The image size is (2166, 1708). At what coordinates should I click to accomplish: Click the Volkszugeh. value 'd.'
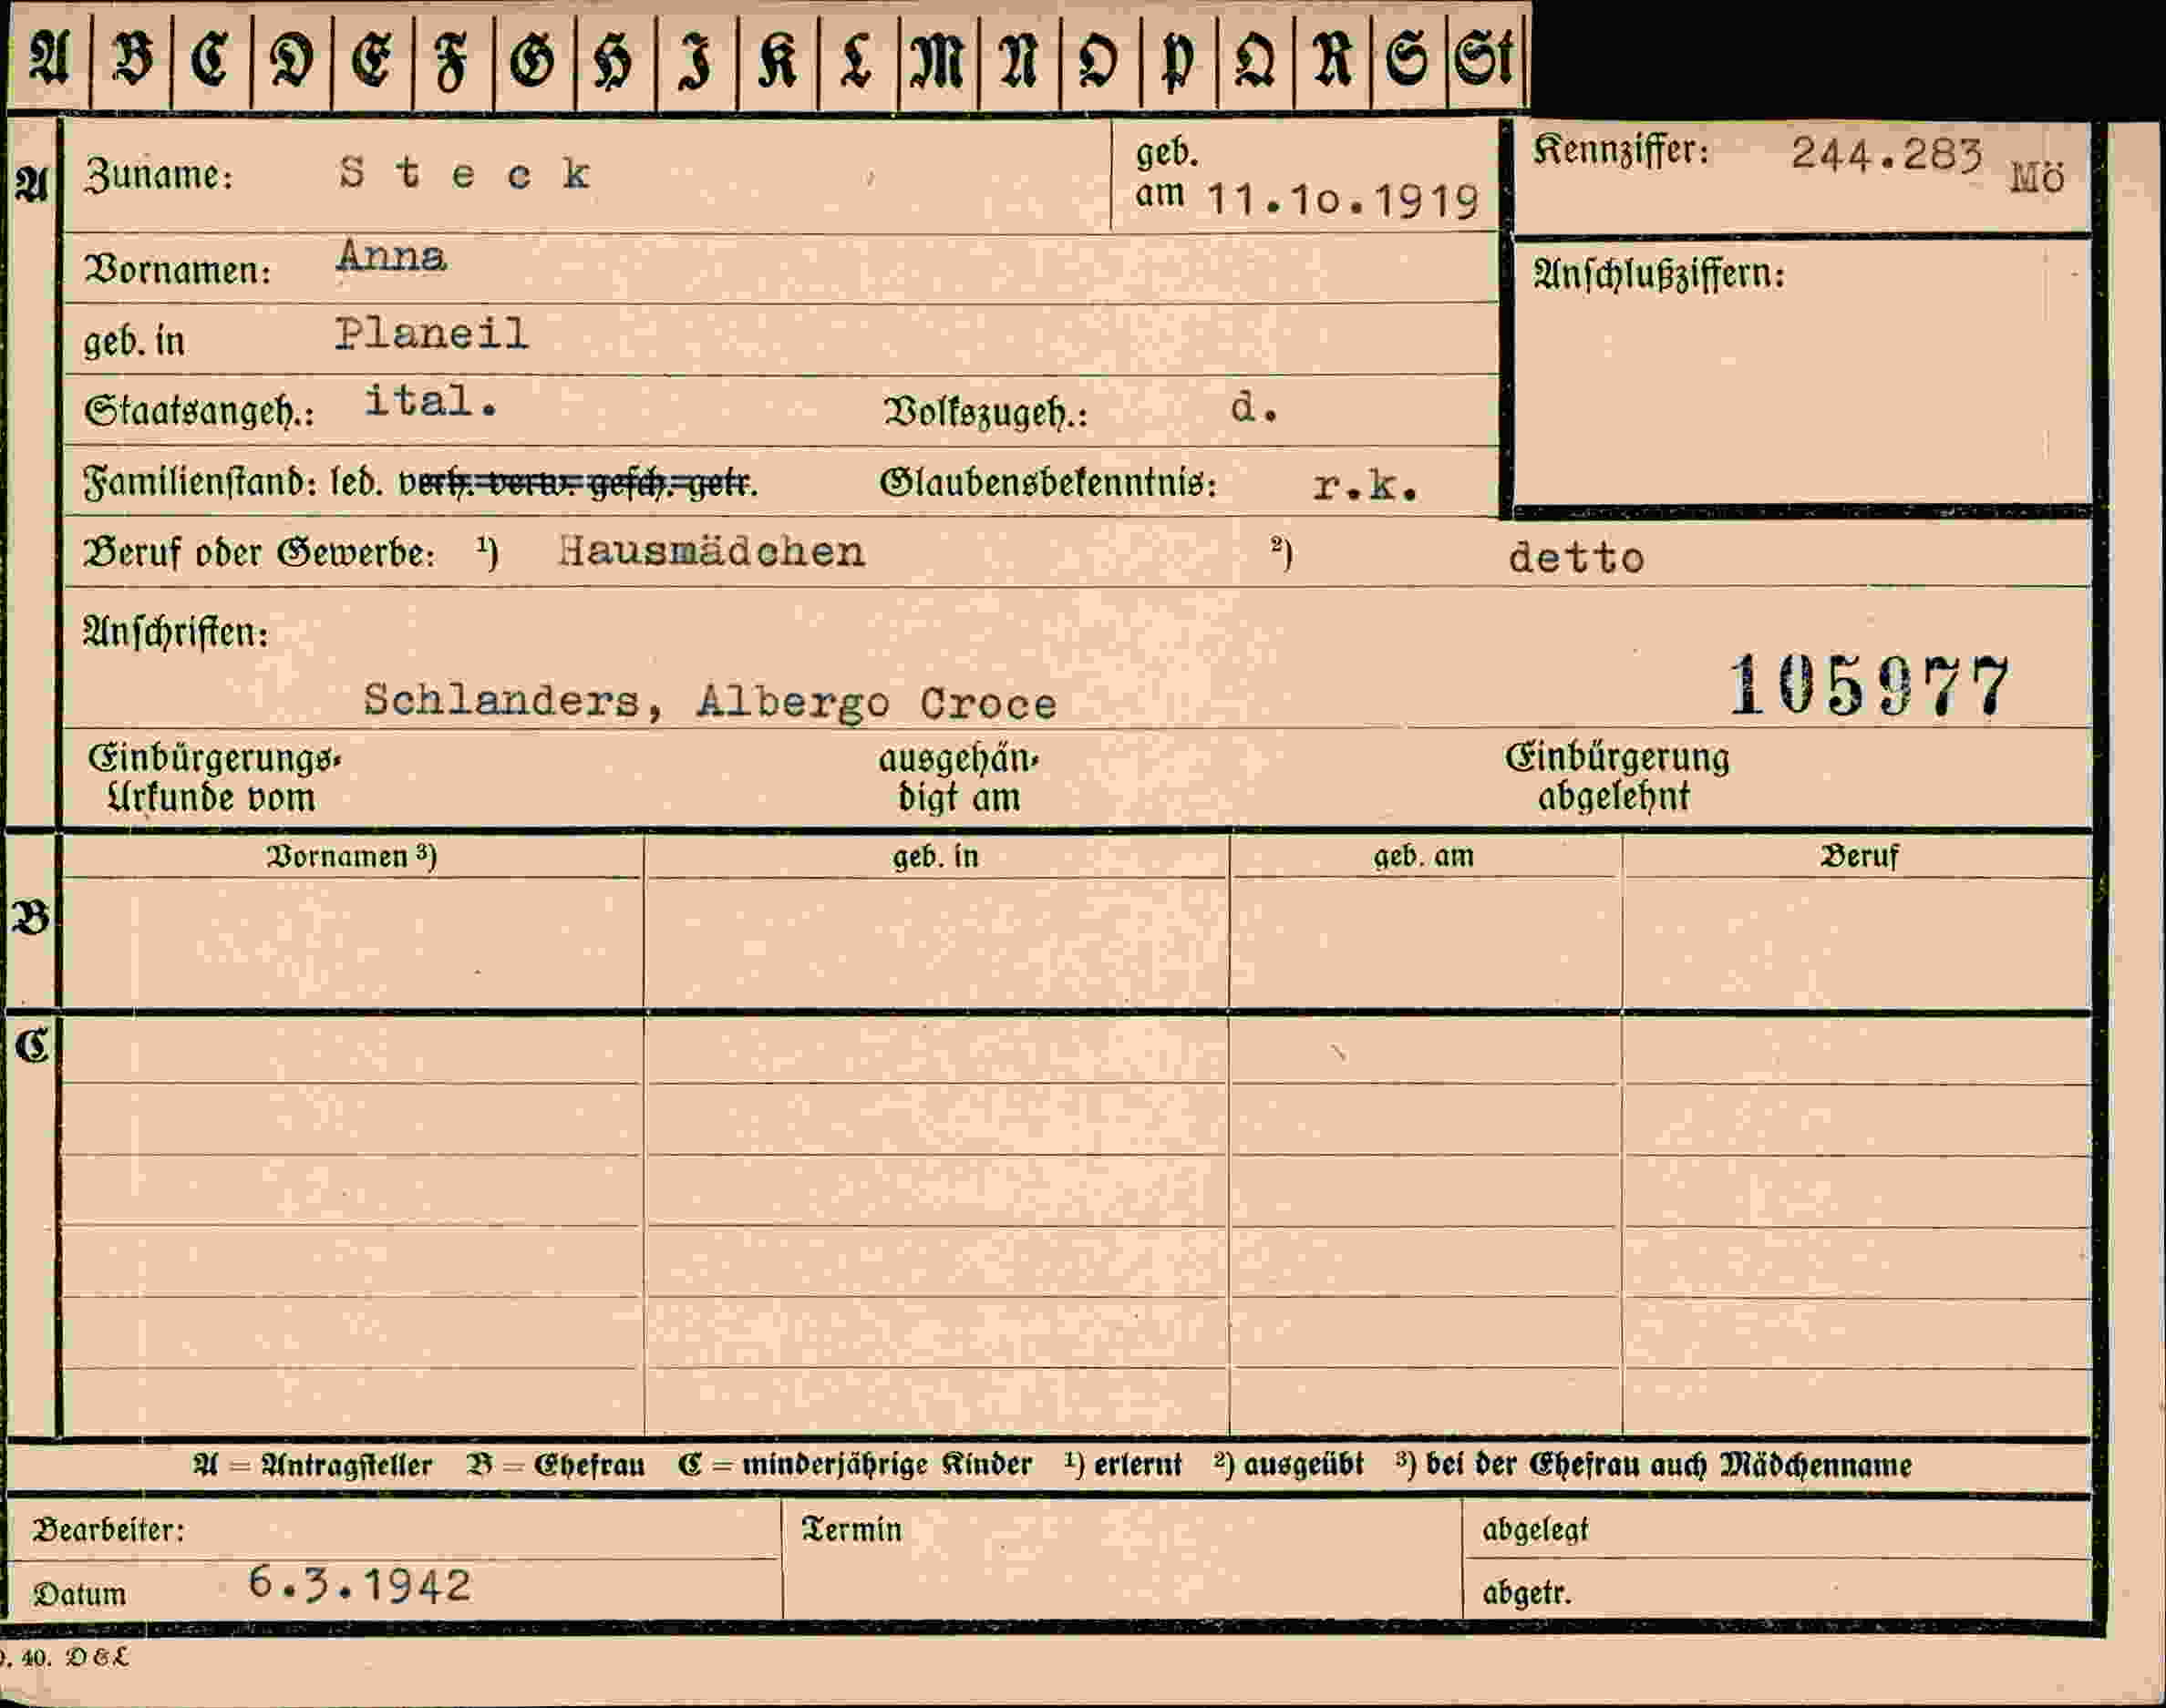(x=1254, y=407)
